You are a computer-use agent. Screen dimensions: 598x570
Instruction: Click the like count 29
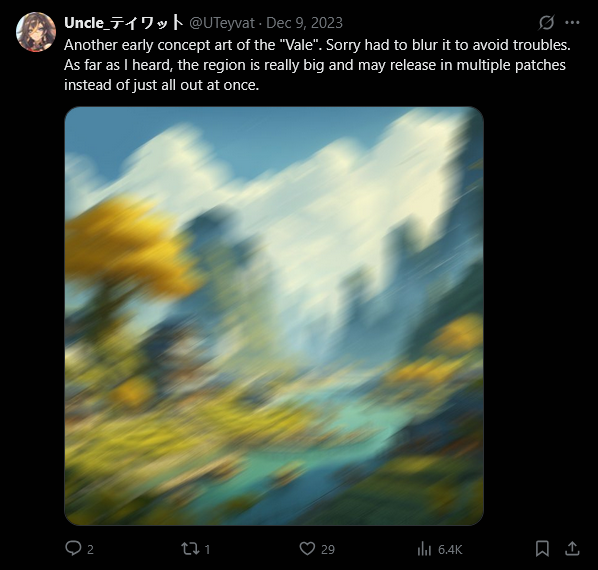(328, 549)
